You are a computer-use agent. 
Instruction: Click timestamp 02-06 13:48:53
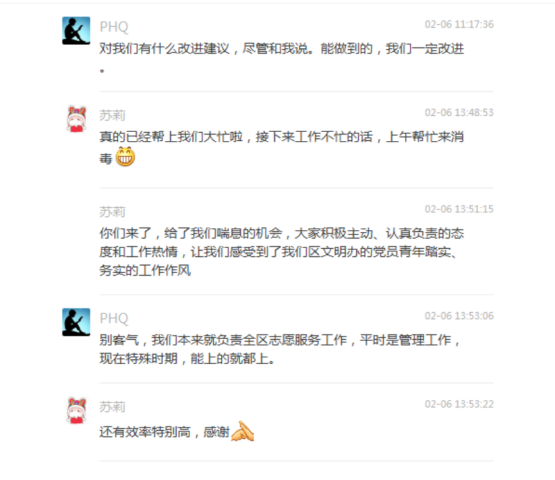[x=459, y=113]
